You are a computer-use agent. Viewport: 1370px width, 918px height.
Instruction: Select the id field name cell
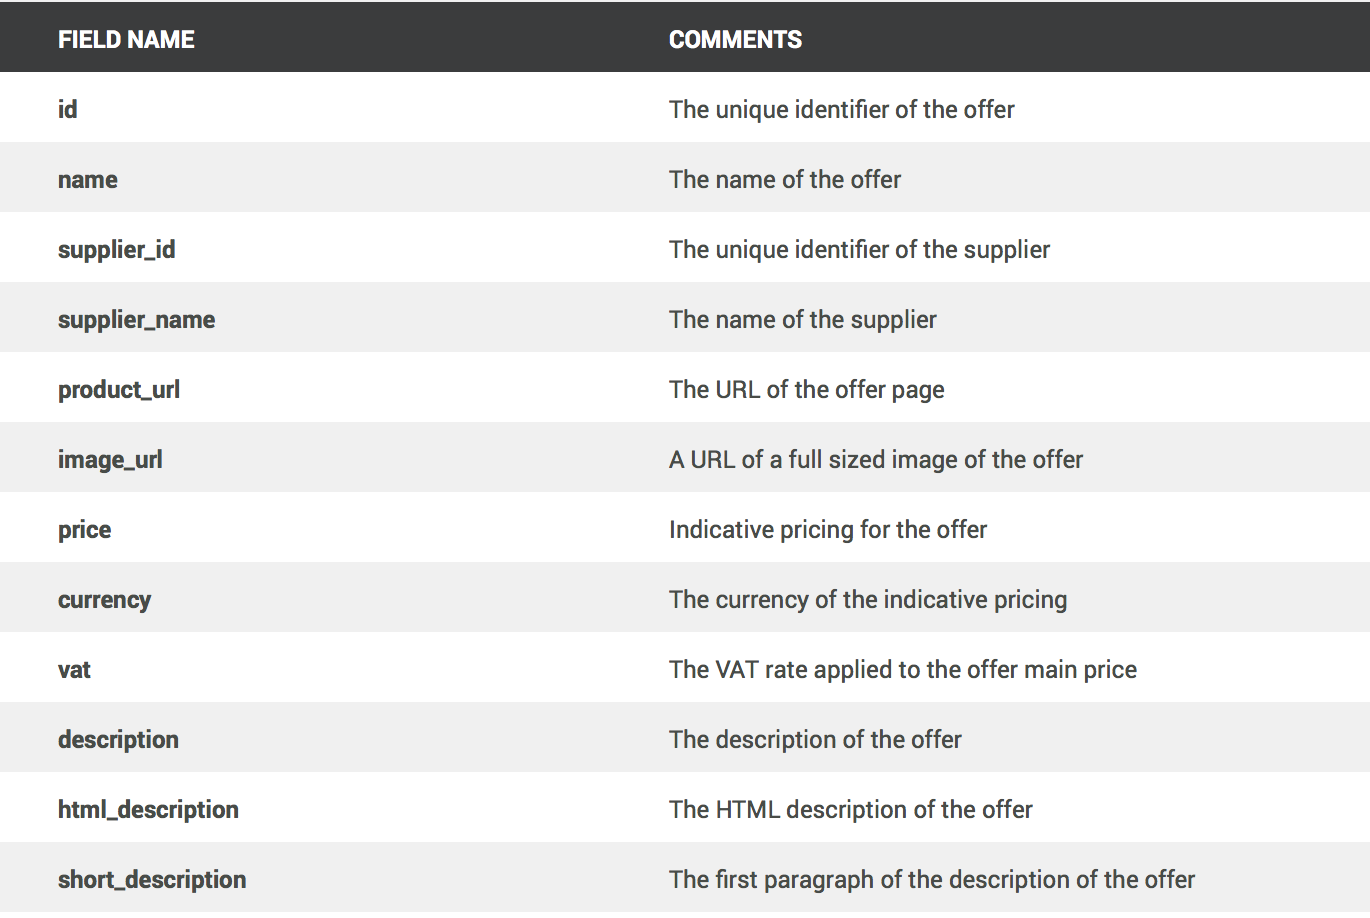pos(67,109)
